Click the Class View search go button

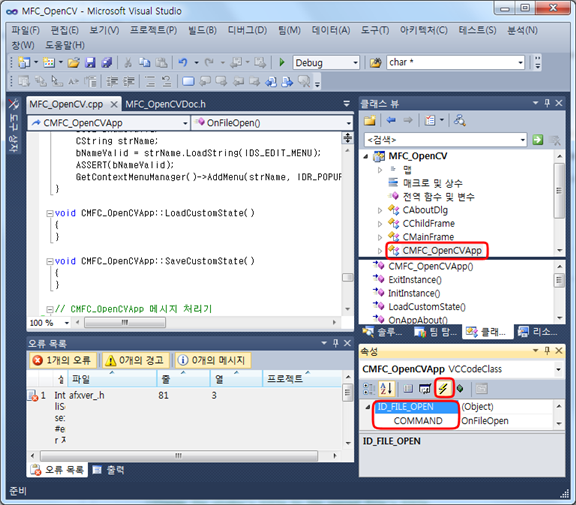(x=538, y=140)
